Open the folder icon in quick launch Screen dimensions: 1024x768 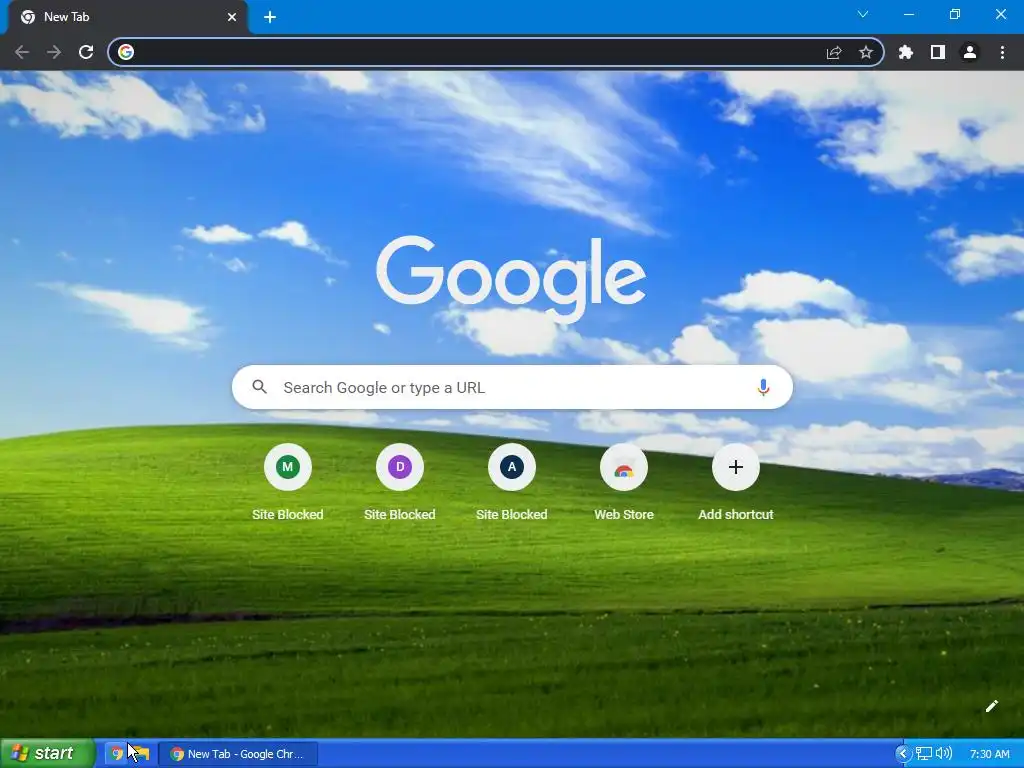coord(140,754)
